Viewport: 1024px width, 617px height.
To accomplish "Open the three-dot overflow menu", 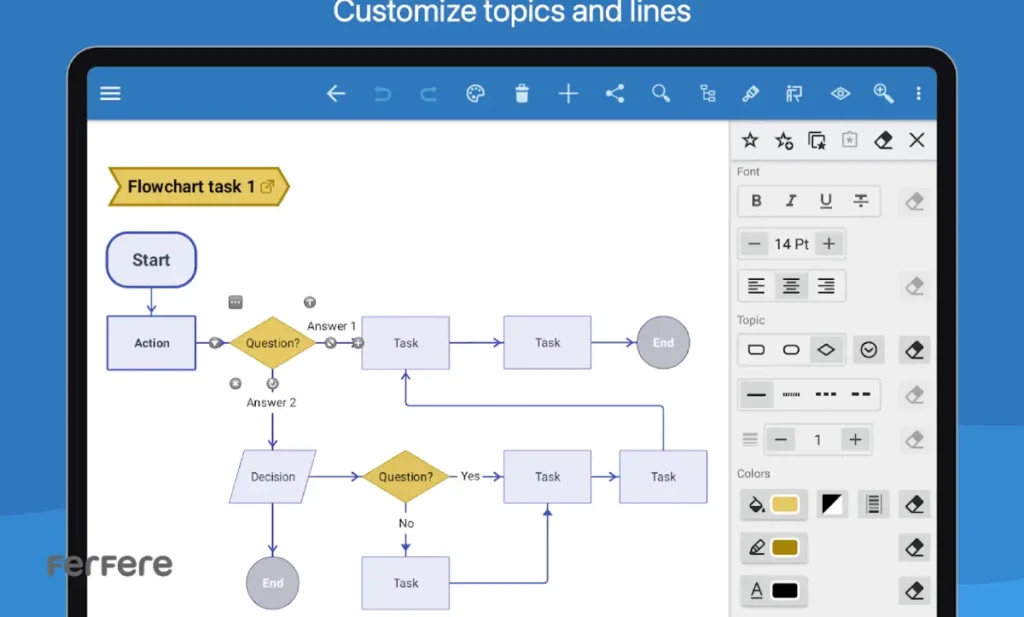I will pos(918,94).
